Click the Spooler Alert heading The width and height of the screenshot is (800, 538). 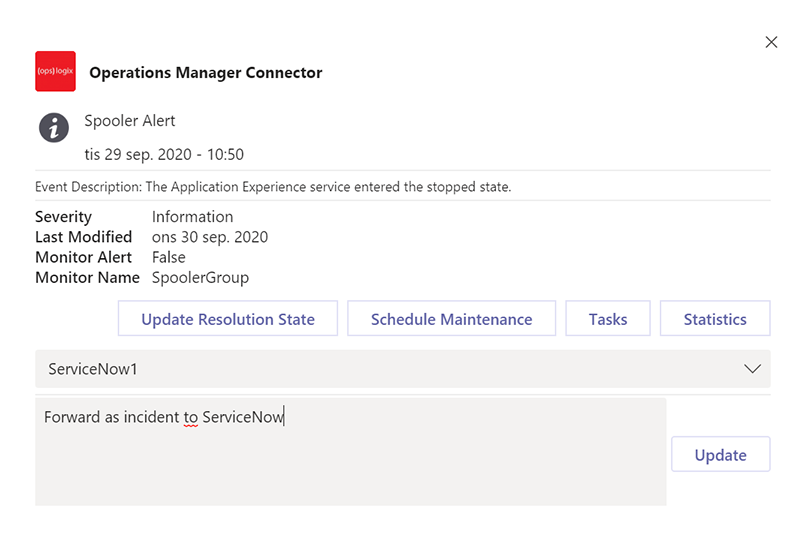[x=130, y=121]
